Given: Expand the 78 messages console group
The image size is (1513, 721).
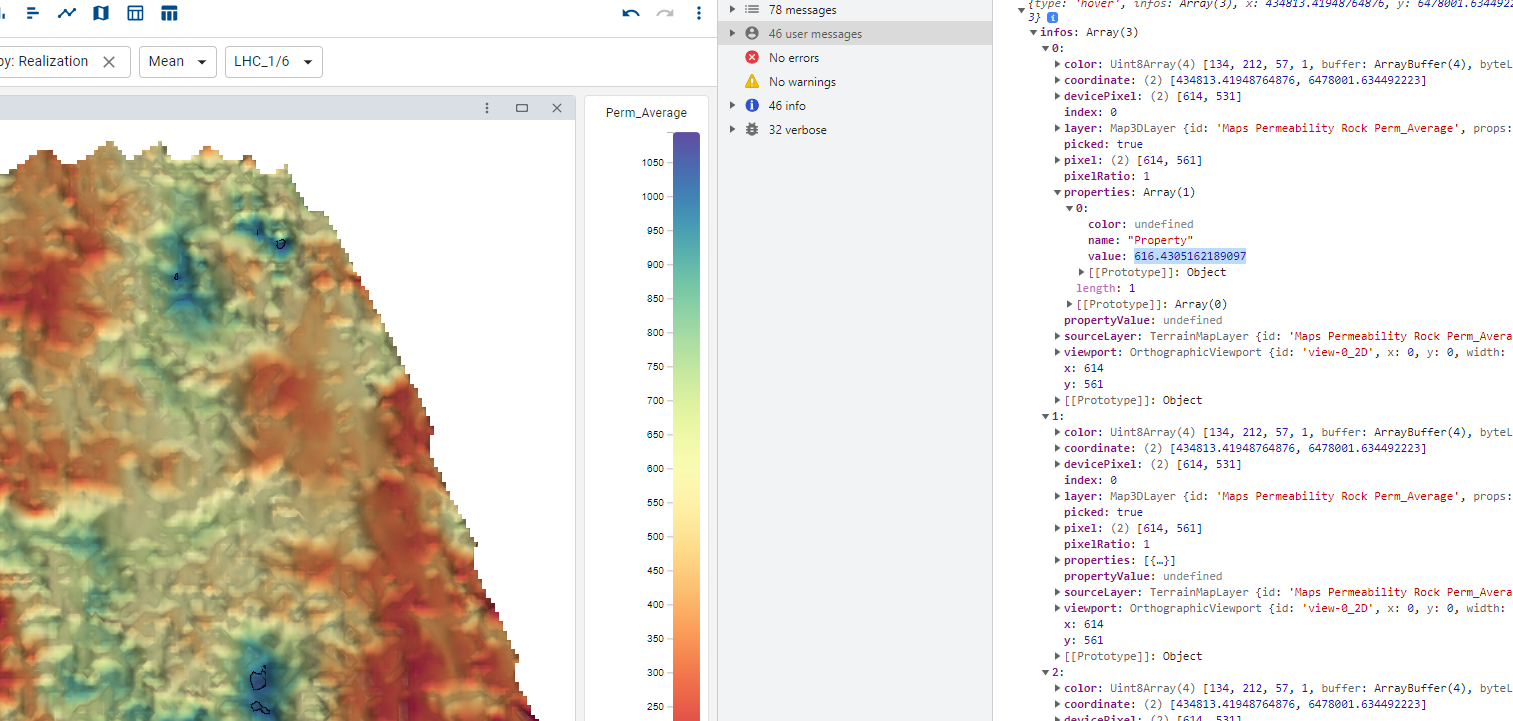Looking at the screenshot, I should (x=733, y=9).
